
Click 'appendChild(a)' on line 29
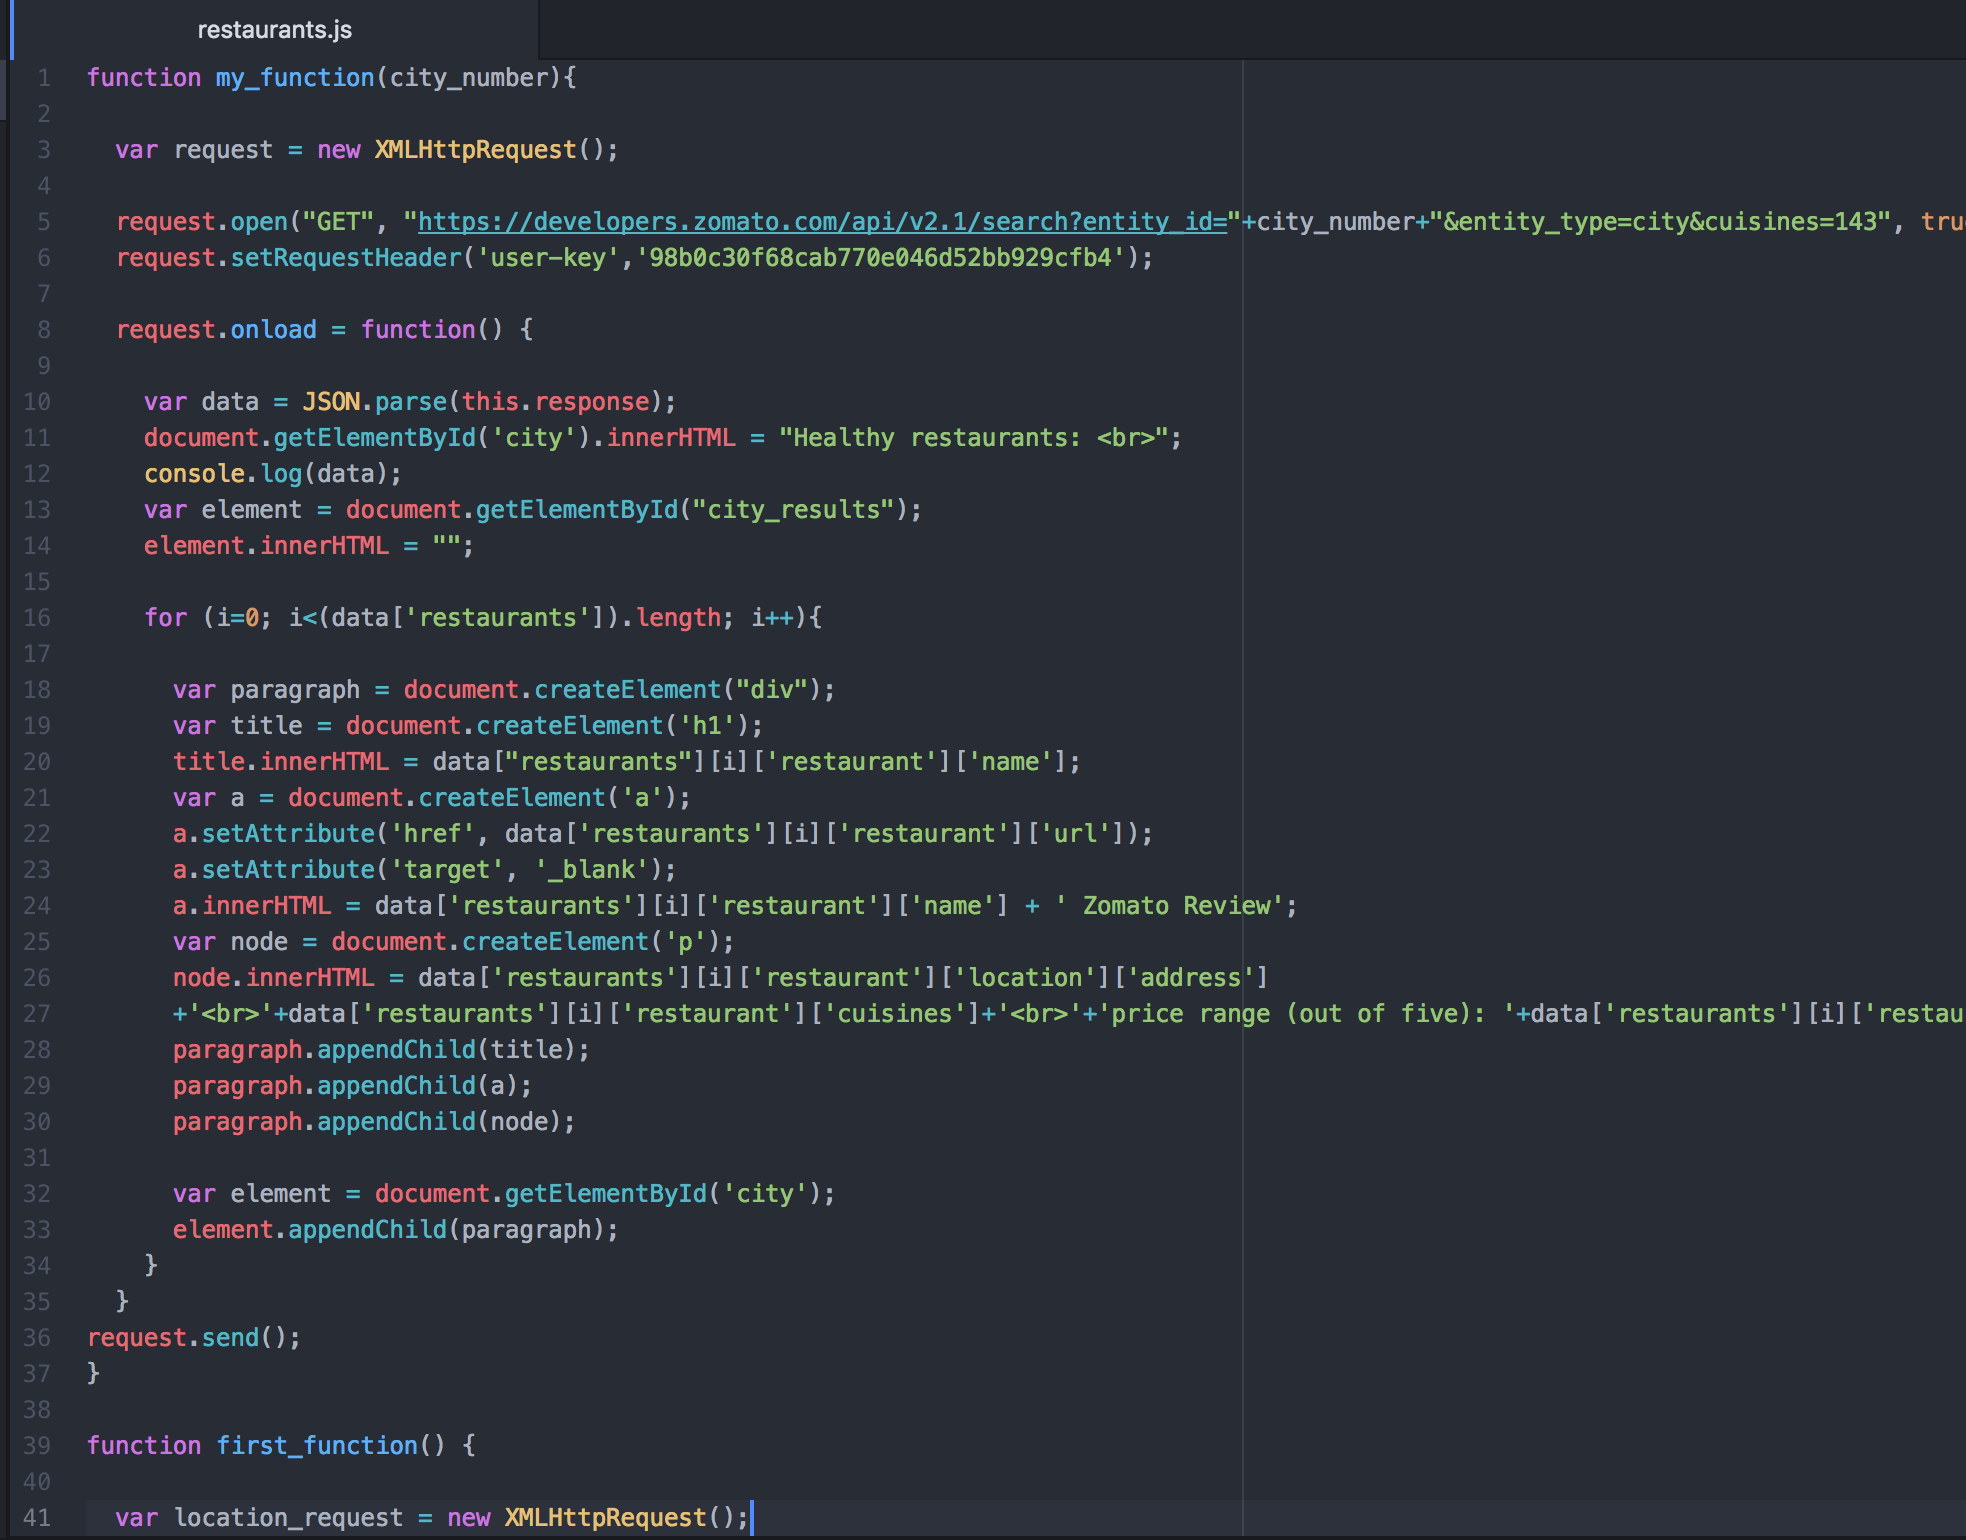[x=418, y=1085]
